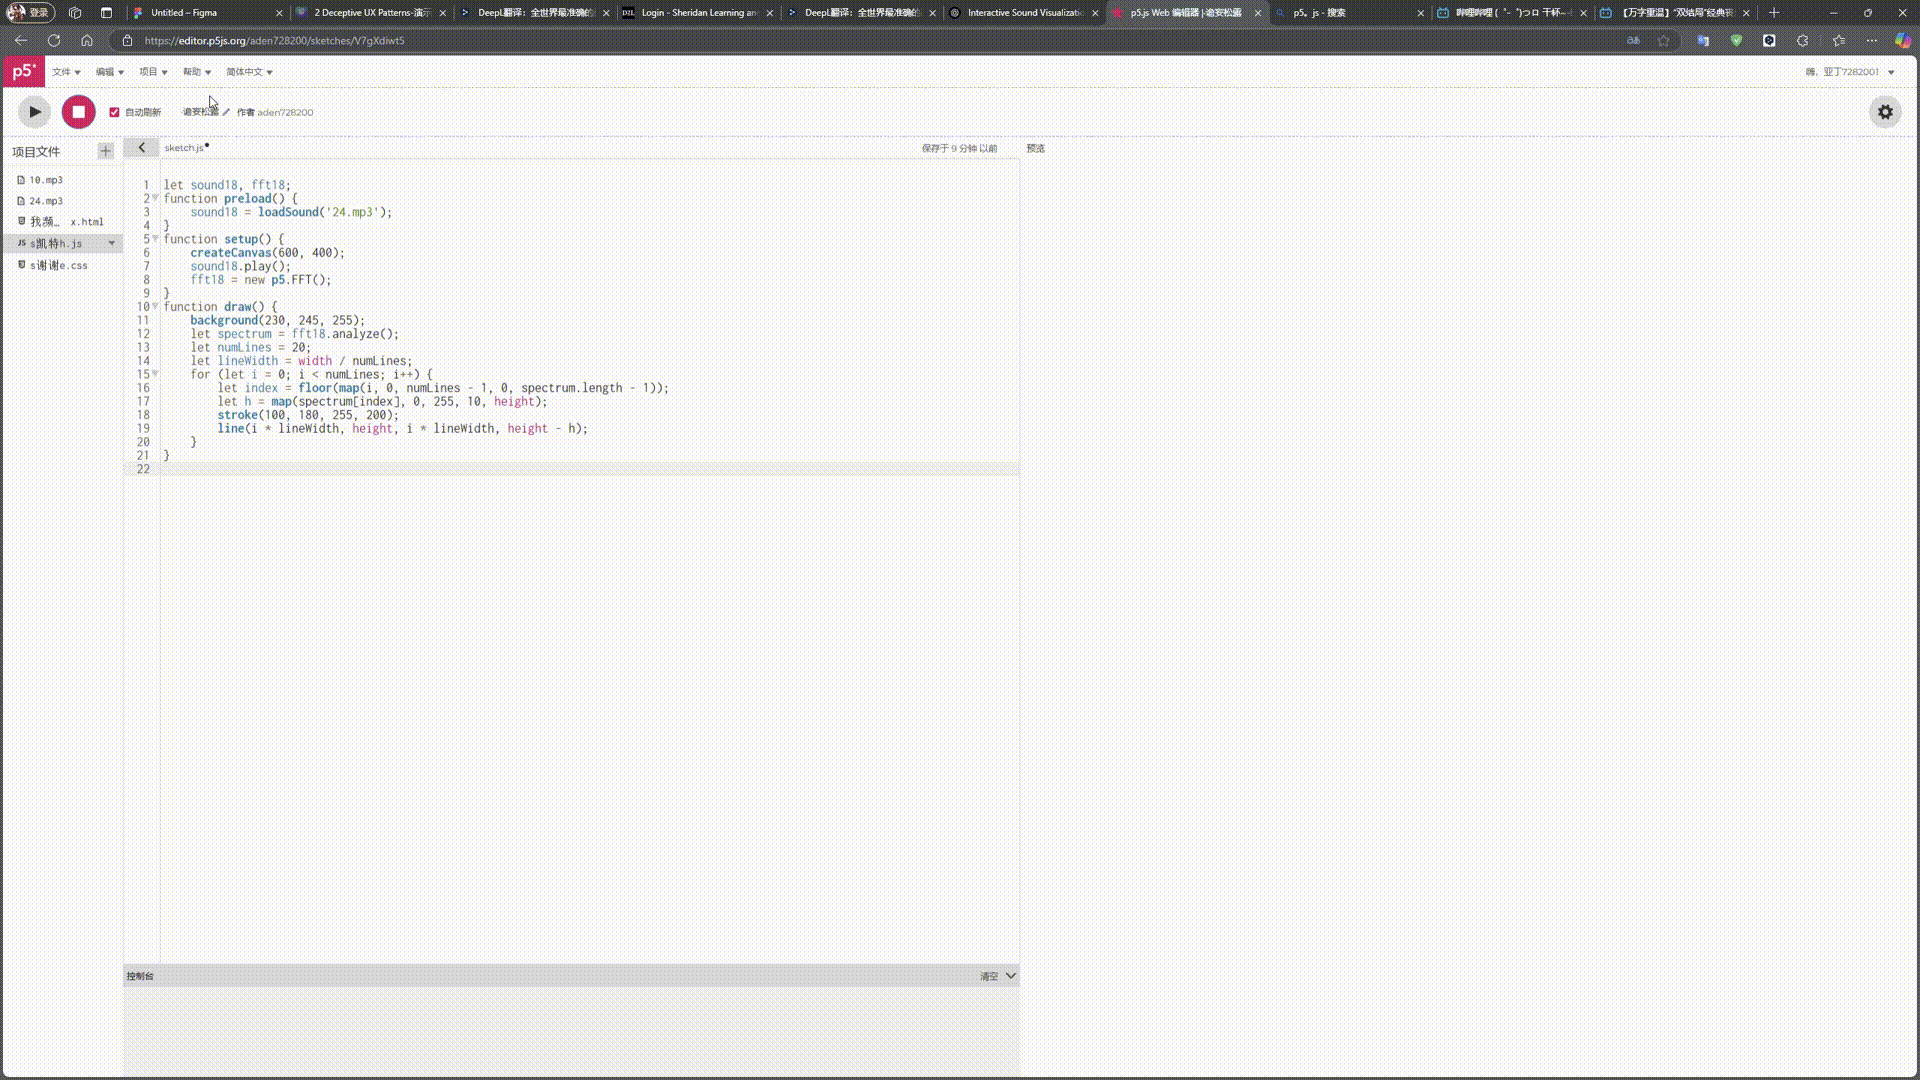The height and width of the screenshot is (1080, 1920).
Task: Open author link aden728200
Action: [x=285, y=112]
